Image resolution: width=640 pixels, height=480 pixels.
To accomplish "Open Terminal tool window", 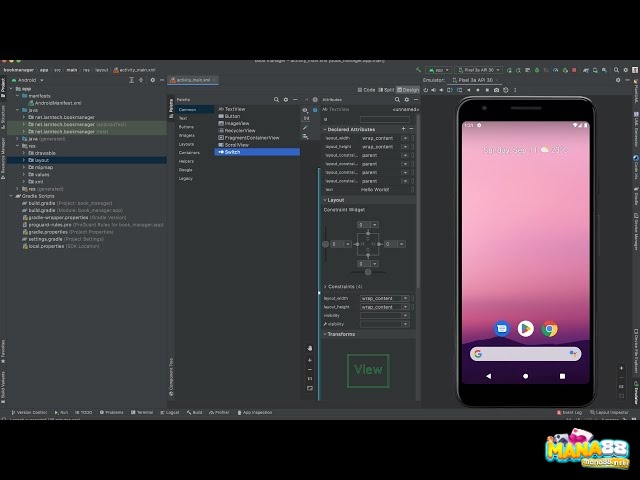I will pyautogui.click(x=142, y=412).
